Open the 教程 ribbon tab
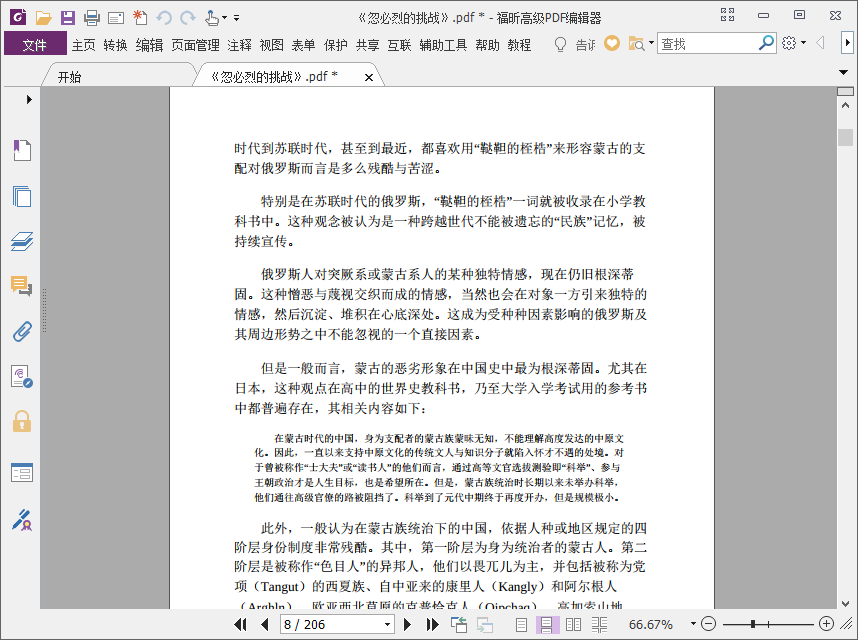The height and width of the screenshot is (640, 858). click(519, 45)
